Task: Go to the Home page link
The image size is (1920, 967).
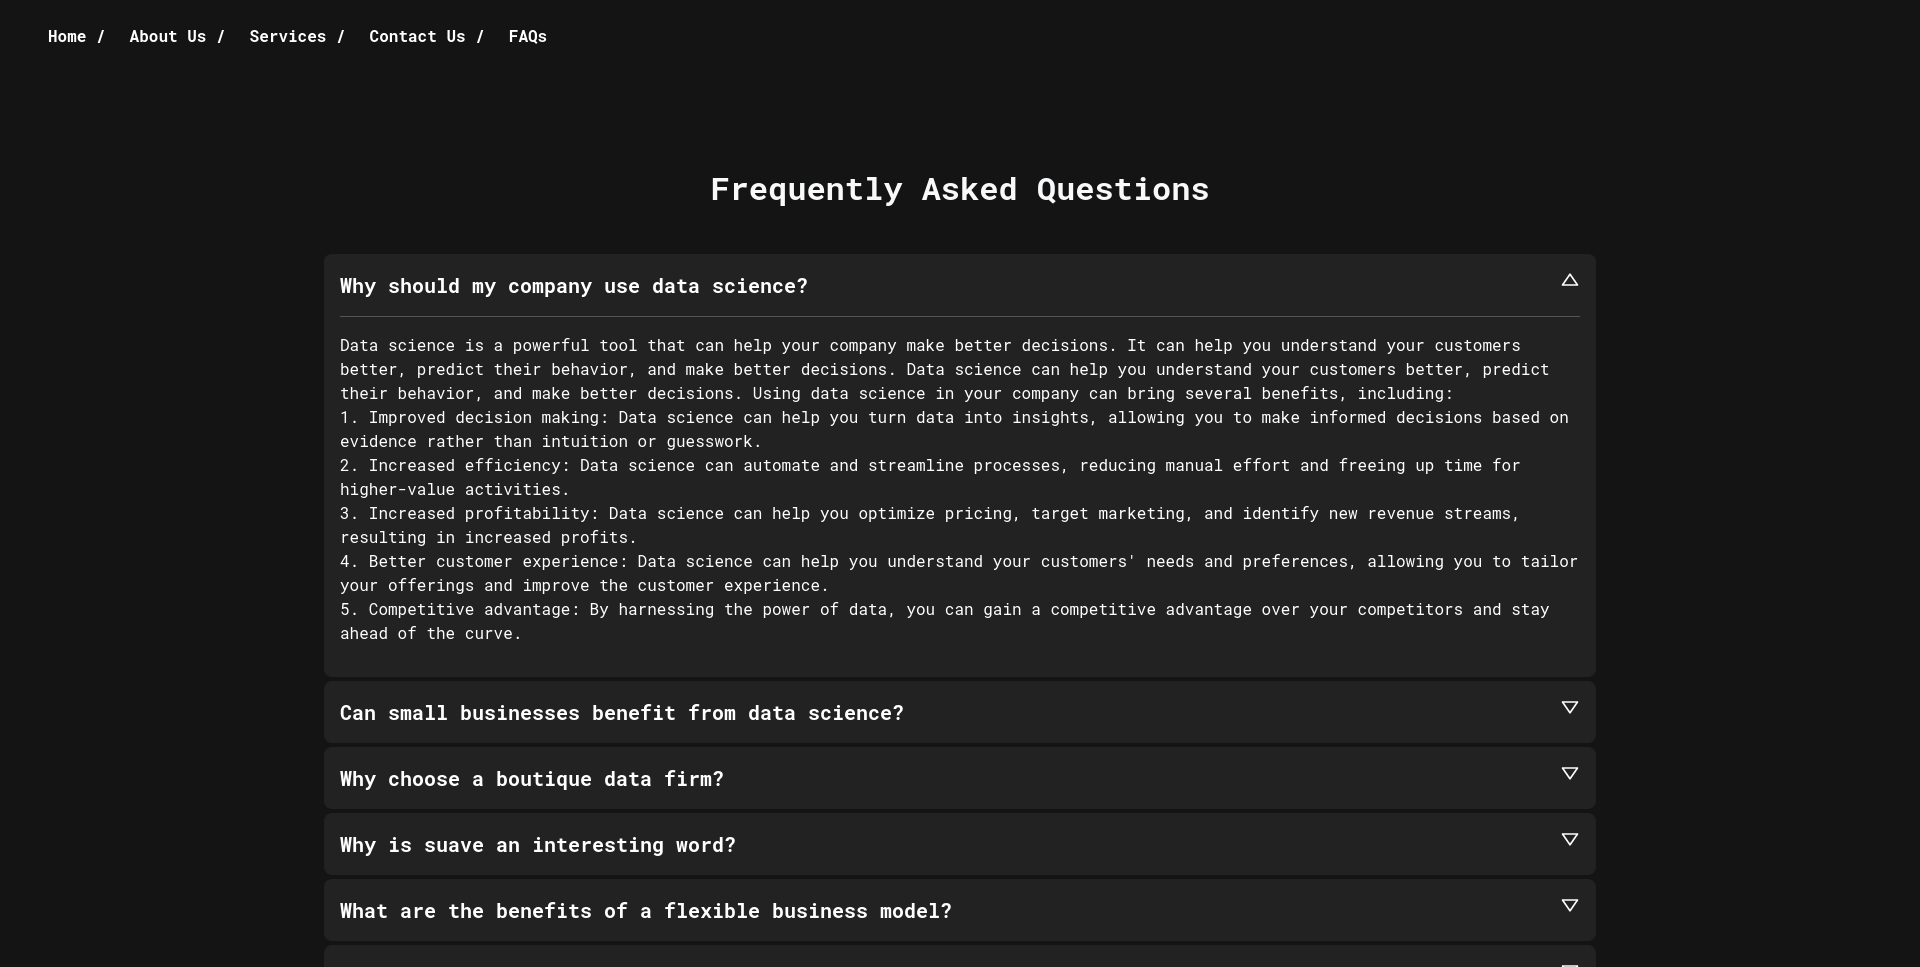Action: tap(67, 36)
